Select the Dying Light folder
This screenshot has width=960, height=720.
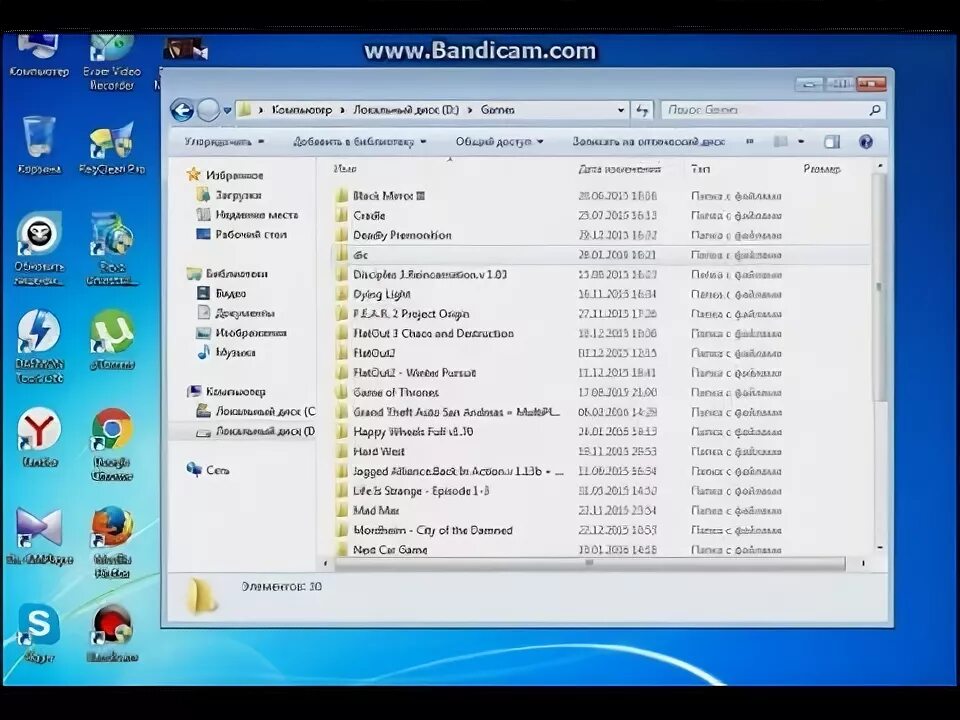point(381,294)
